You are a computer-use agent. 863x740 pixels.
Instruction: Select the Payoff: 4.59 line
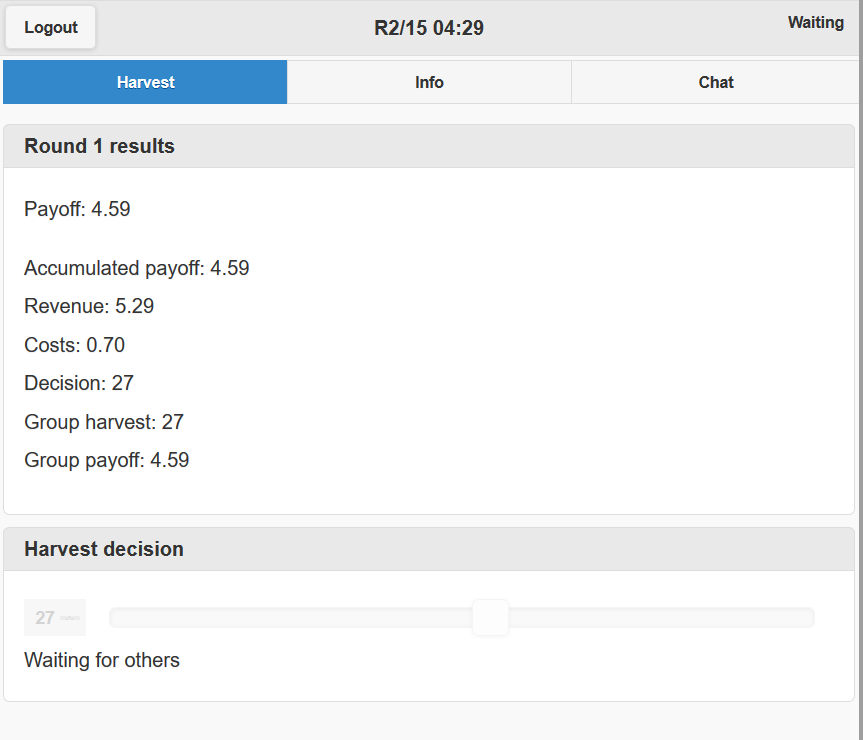pyautogui.click(x=77, y=209)
